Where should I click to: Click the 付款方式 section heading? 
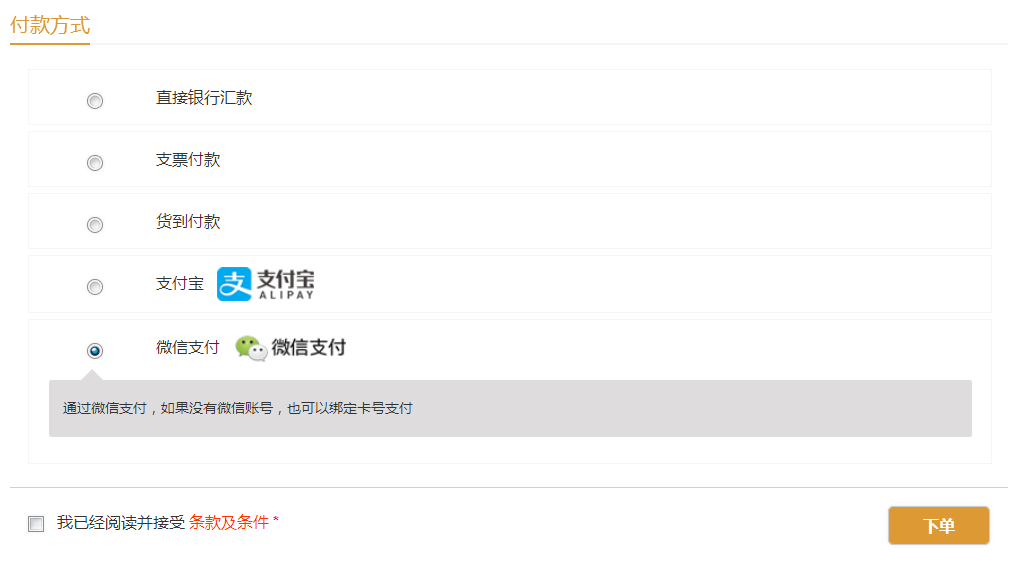pyautogui.click(x=50, y=25)
